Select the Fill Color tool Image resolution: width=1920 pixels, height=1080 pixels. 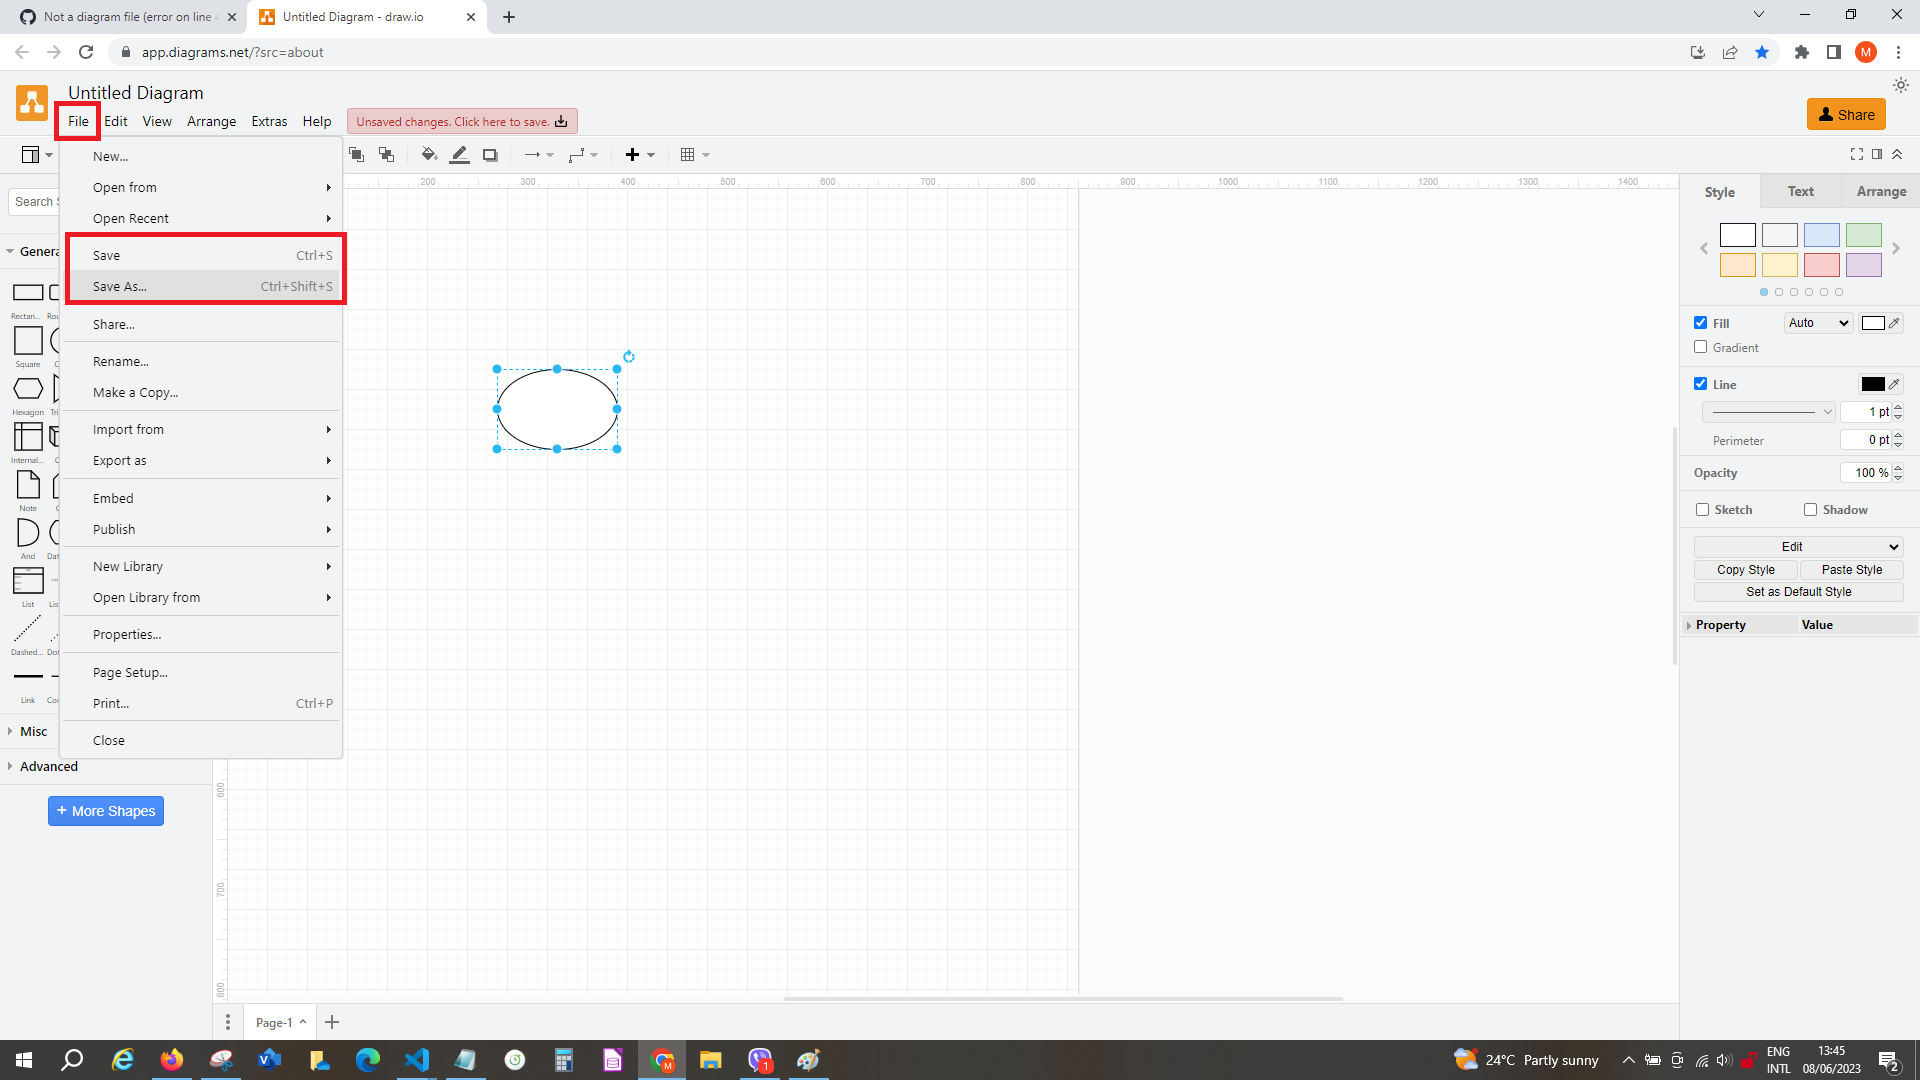click(x=429, y=154)
